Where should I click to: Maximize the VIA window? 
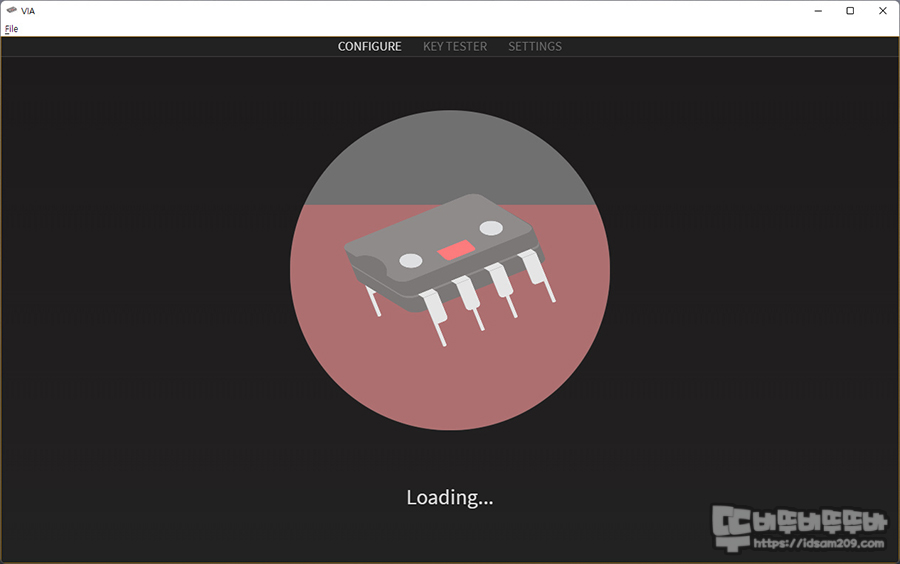point(850,11)
